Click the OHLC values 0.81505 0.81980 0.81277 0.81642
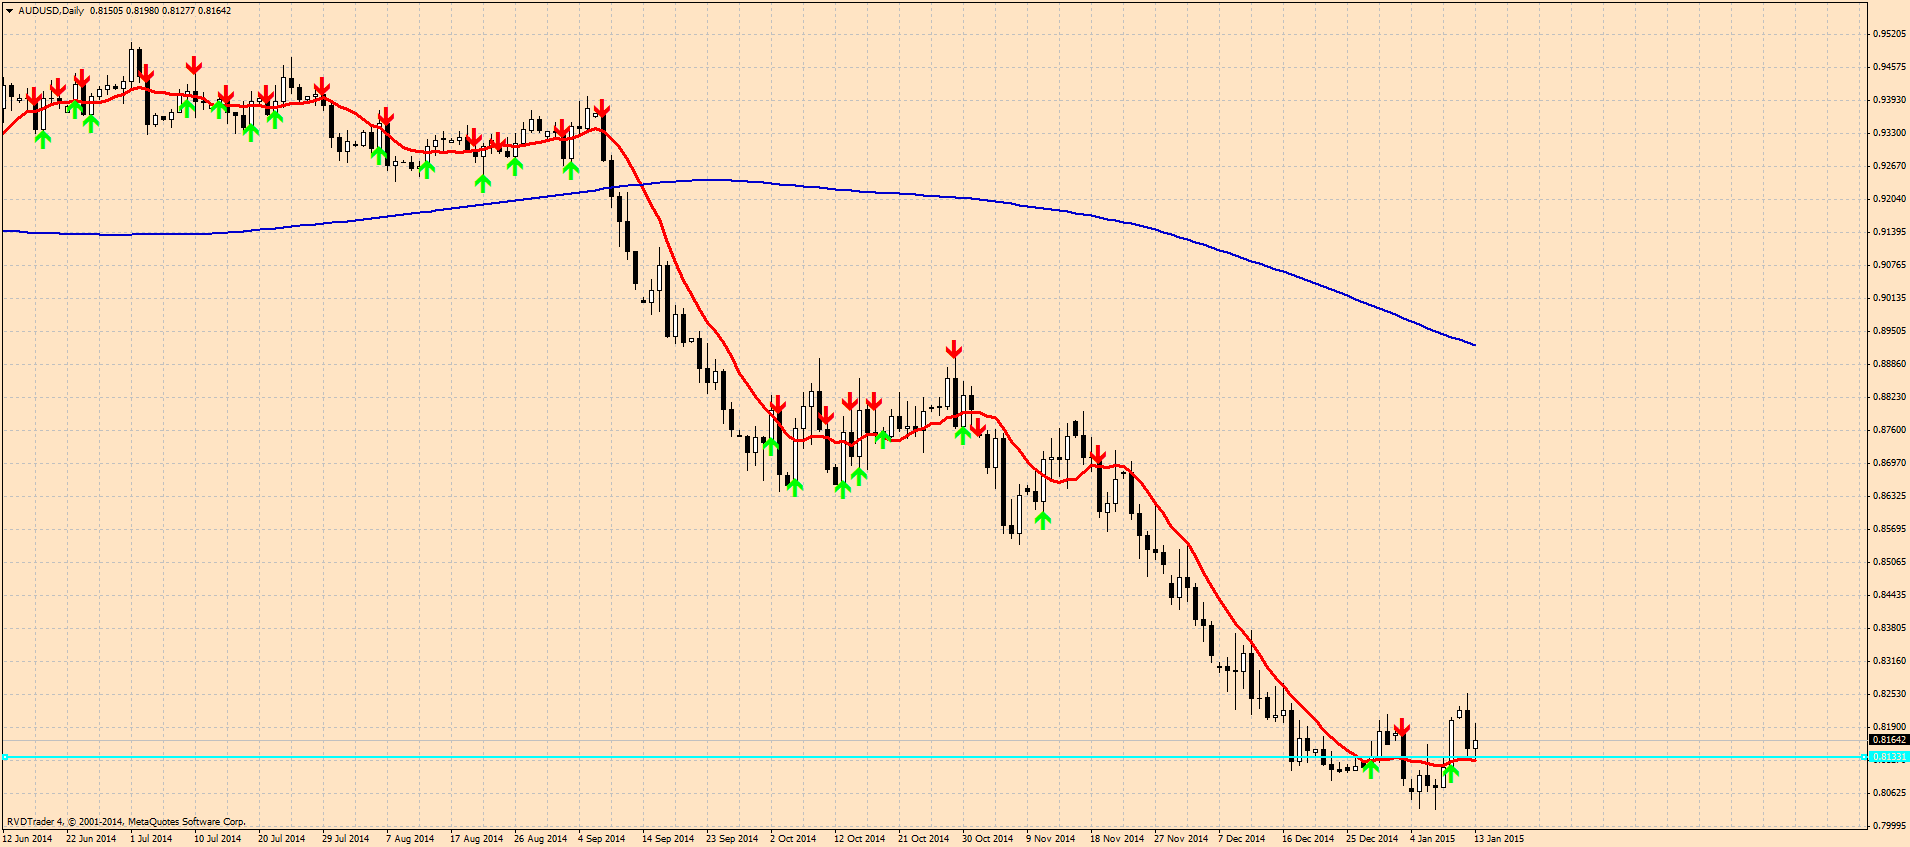This screenshot has width=1910, height=847. coord(161,11)
